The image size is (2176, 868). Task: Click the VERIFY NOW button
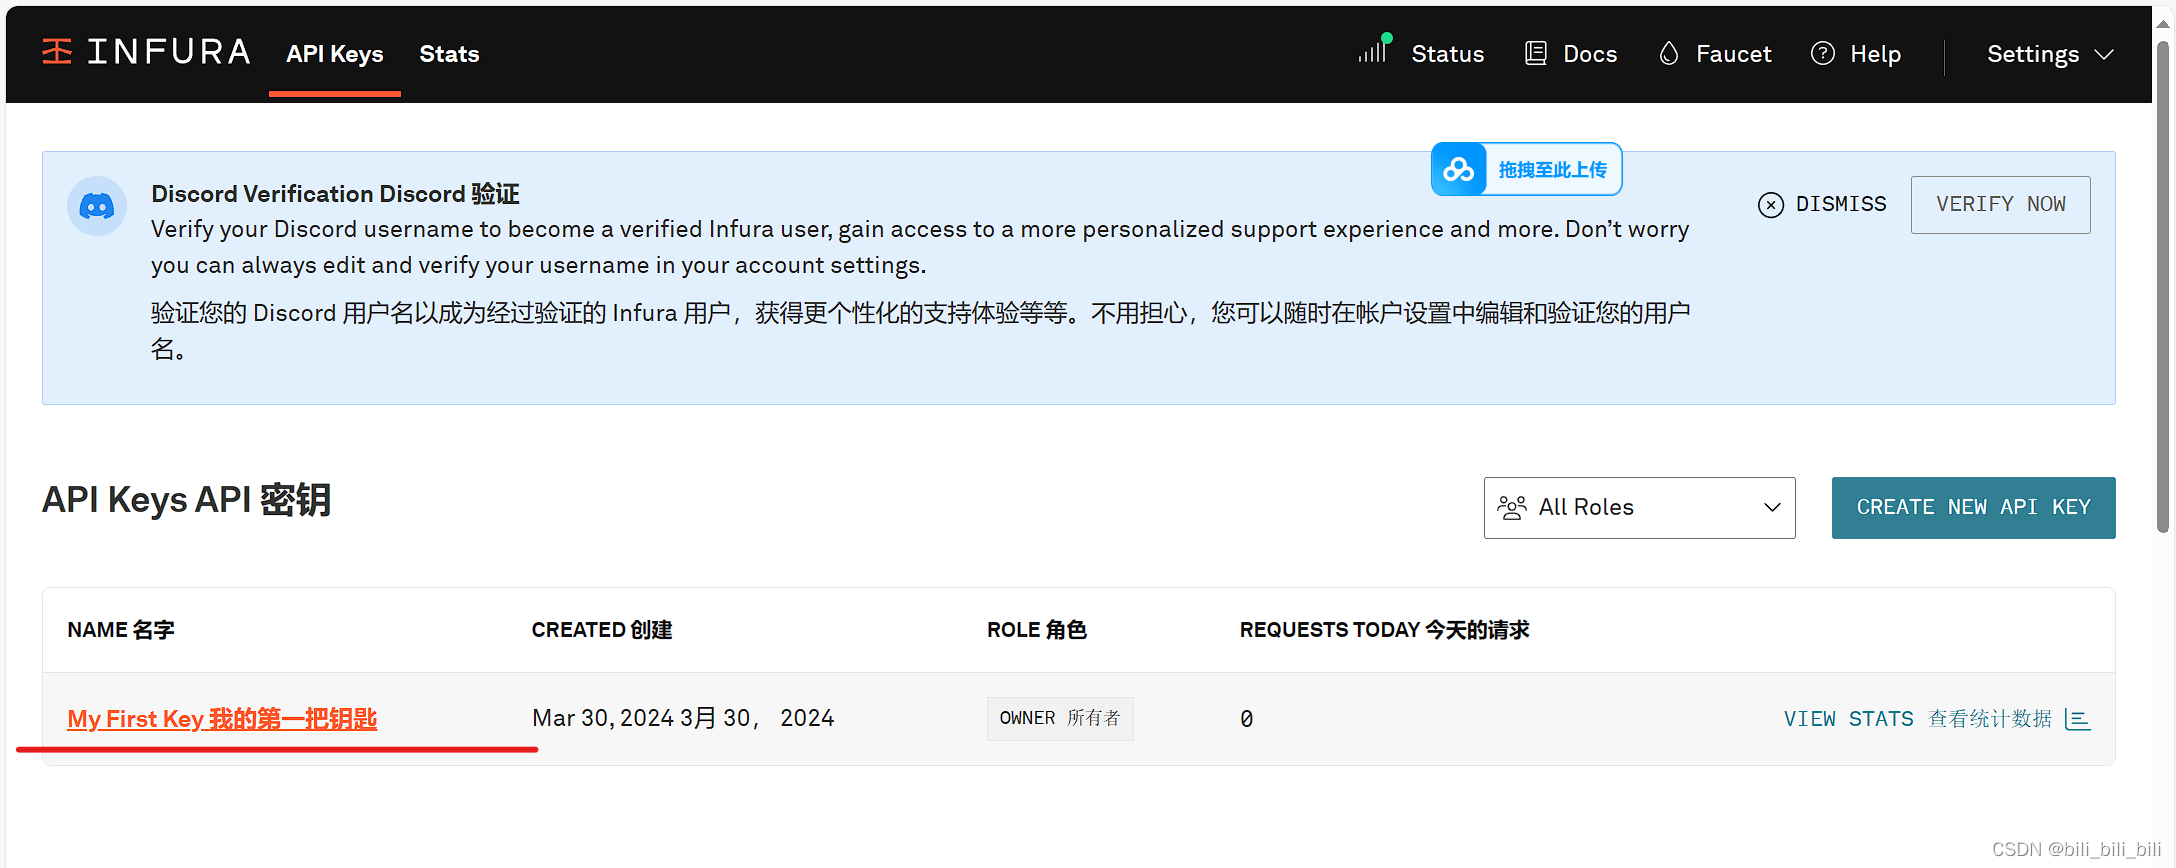click(2000, 205)
